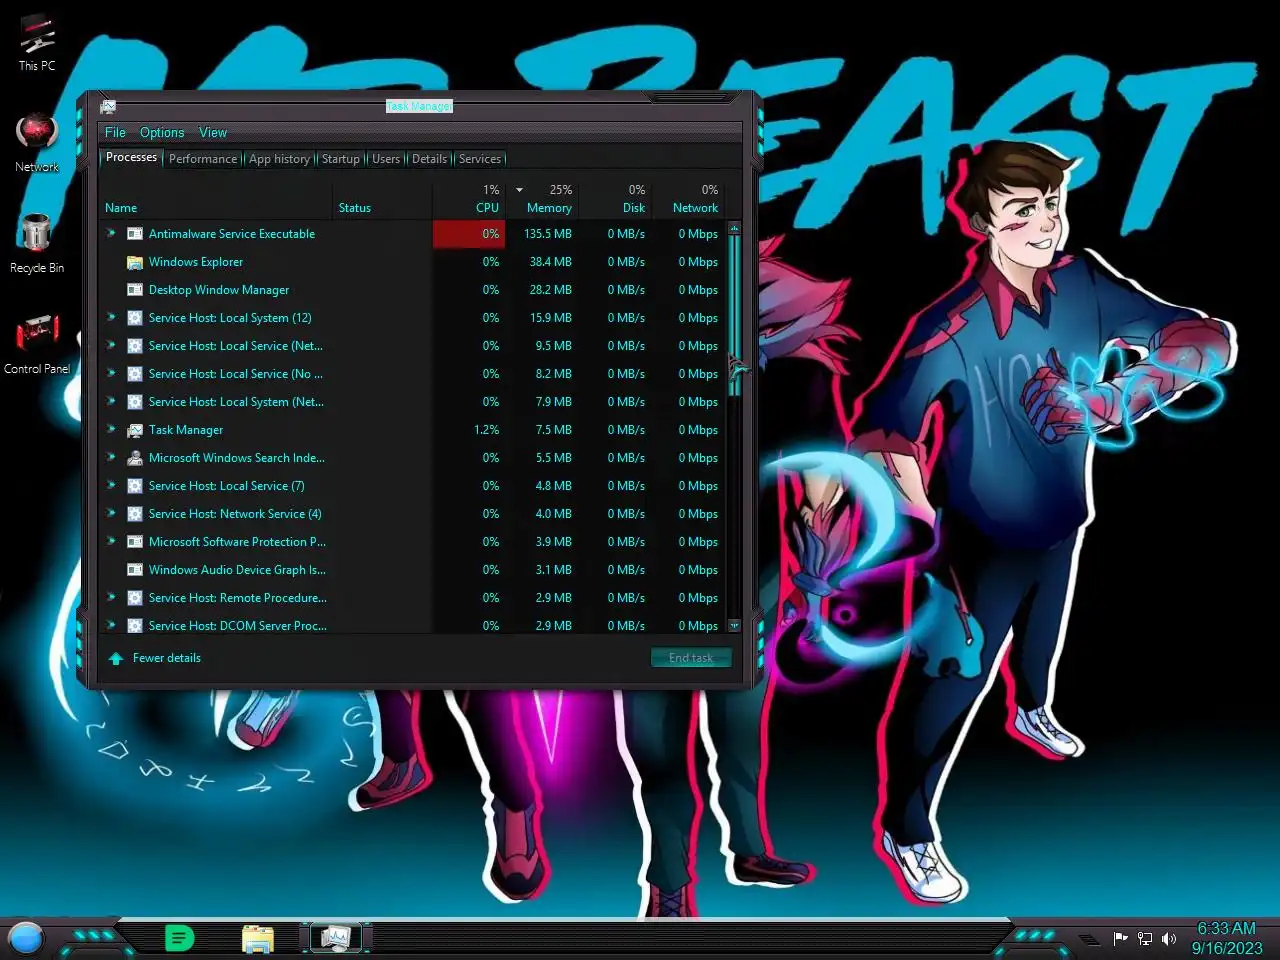
Task: Click the End task button
Action: click(691, 658)
